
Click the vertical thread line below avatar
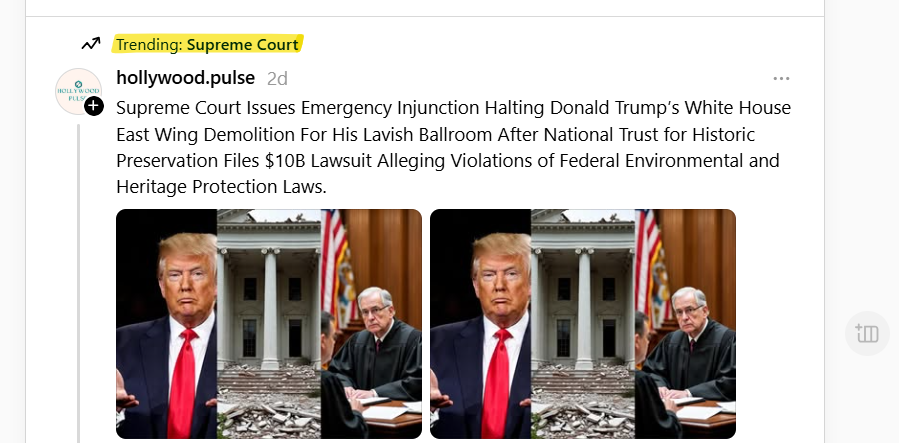tap(79, 283)
